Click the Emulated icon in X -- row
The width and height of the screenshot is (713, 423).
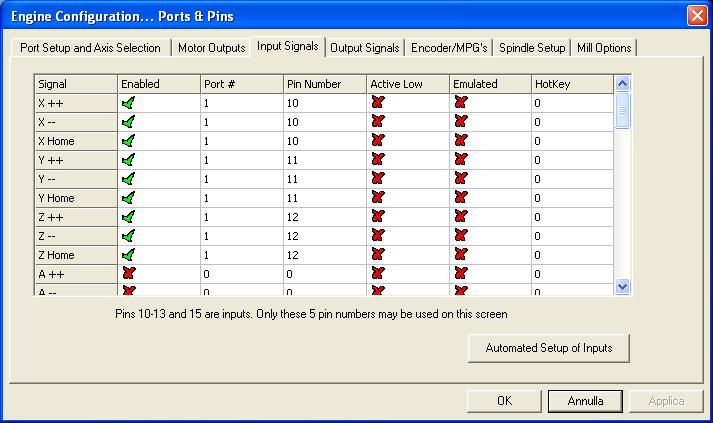point(460,122)
